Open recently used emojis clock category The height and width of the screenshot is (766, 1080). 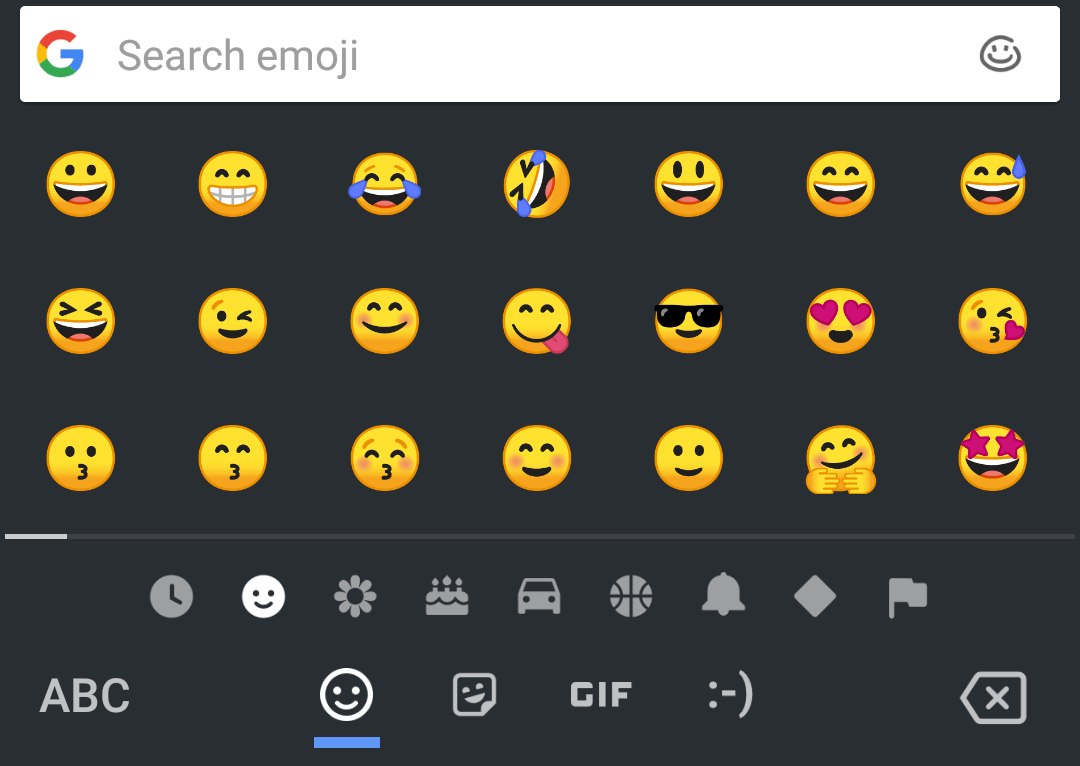click(x=171, y=597)
